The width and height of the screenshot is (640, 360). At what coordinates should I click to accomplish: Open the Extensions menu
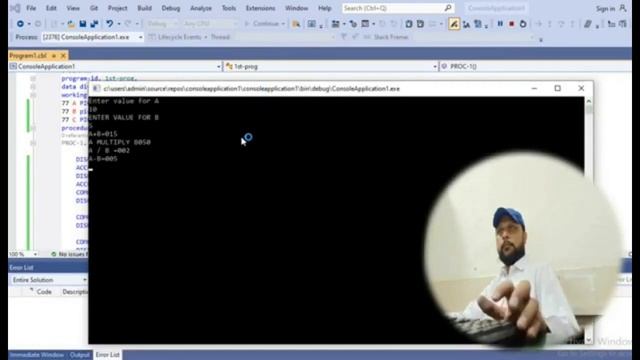260,8
